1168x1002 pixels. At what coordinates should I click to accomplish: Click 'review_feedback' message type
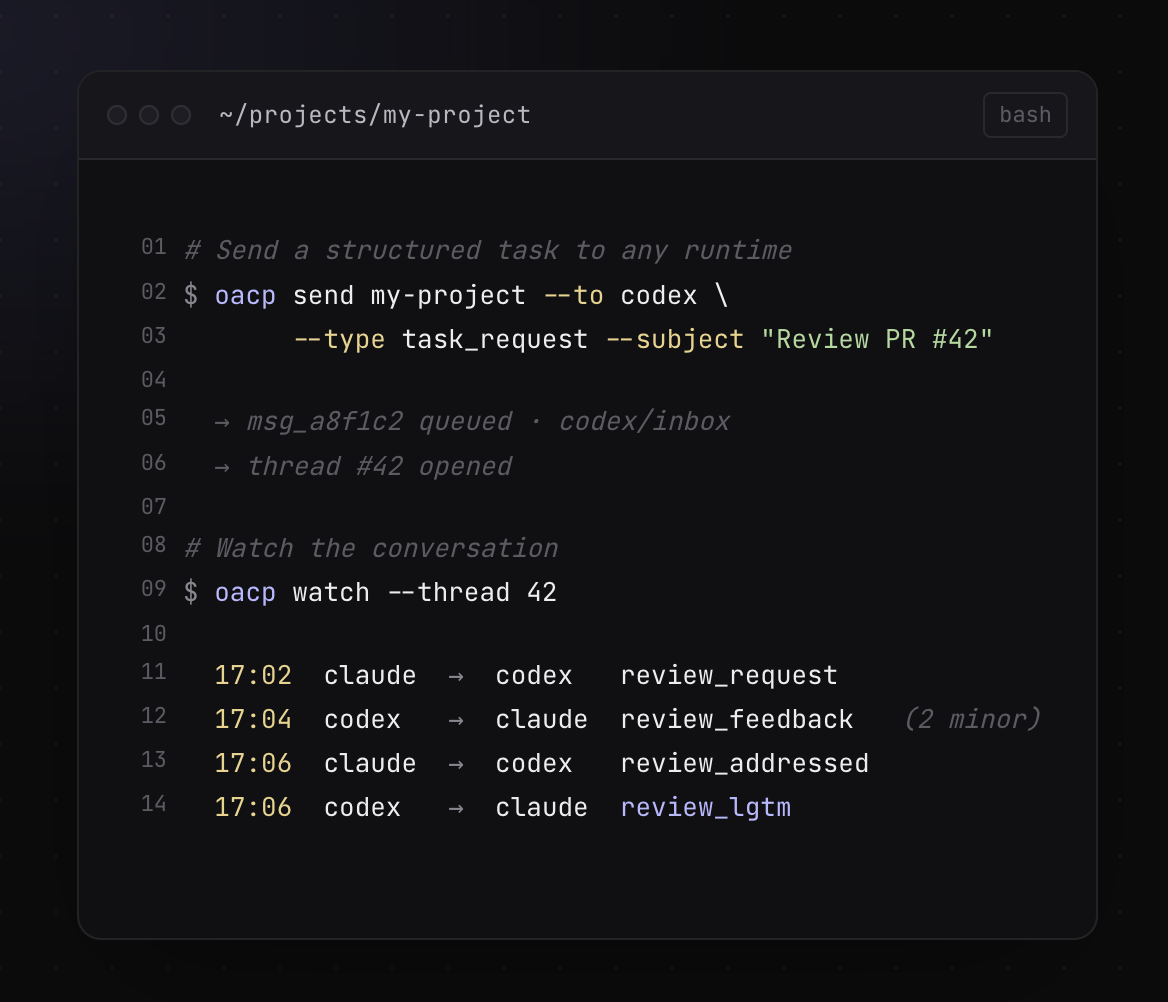[737, 720]
